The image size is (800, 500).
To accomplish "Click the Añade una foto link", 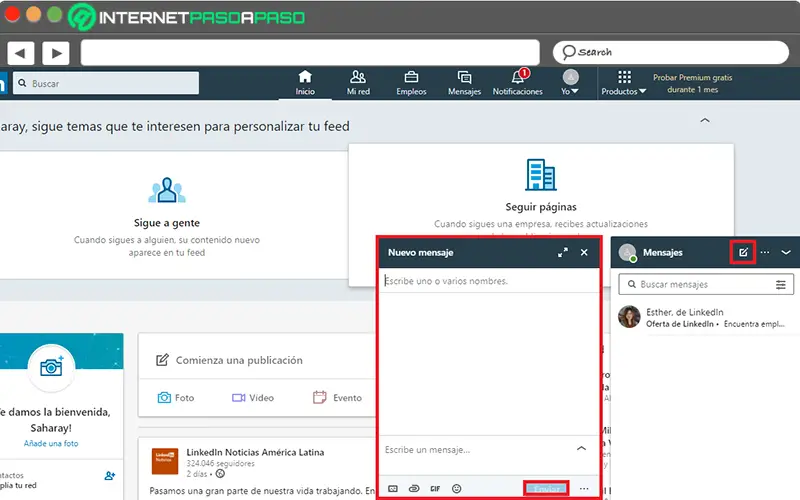I will click(51, 443).
